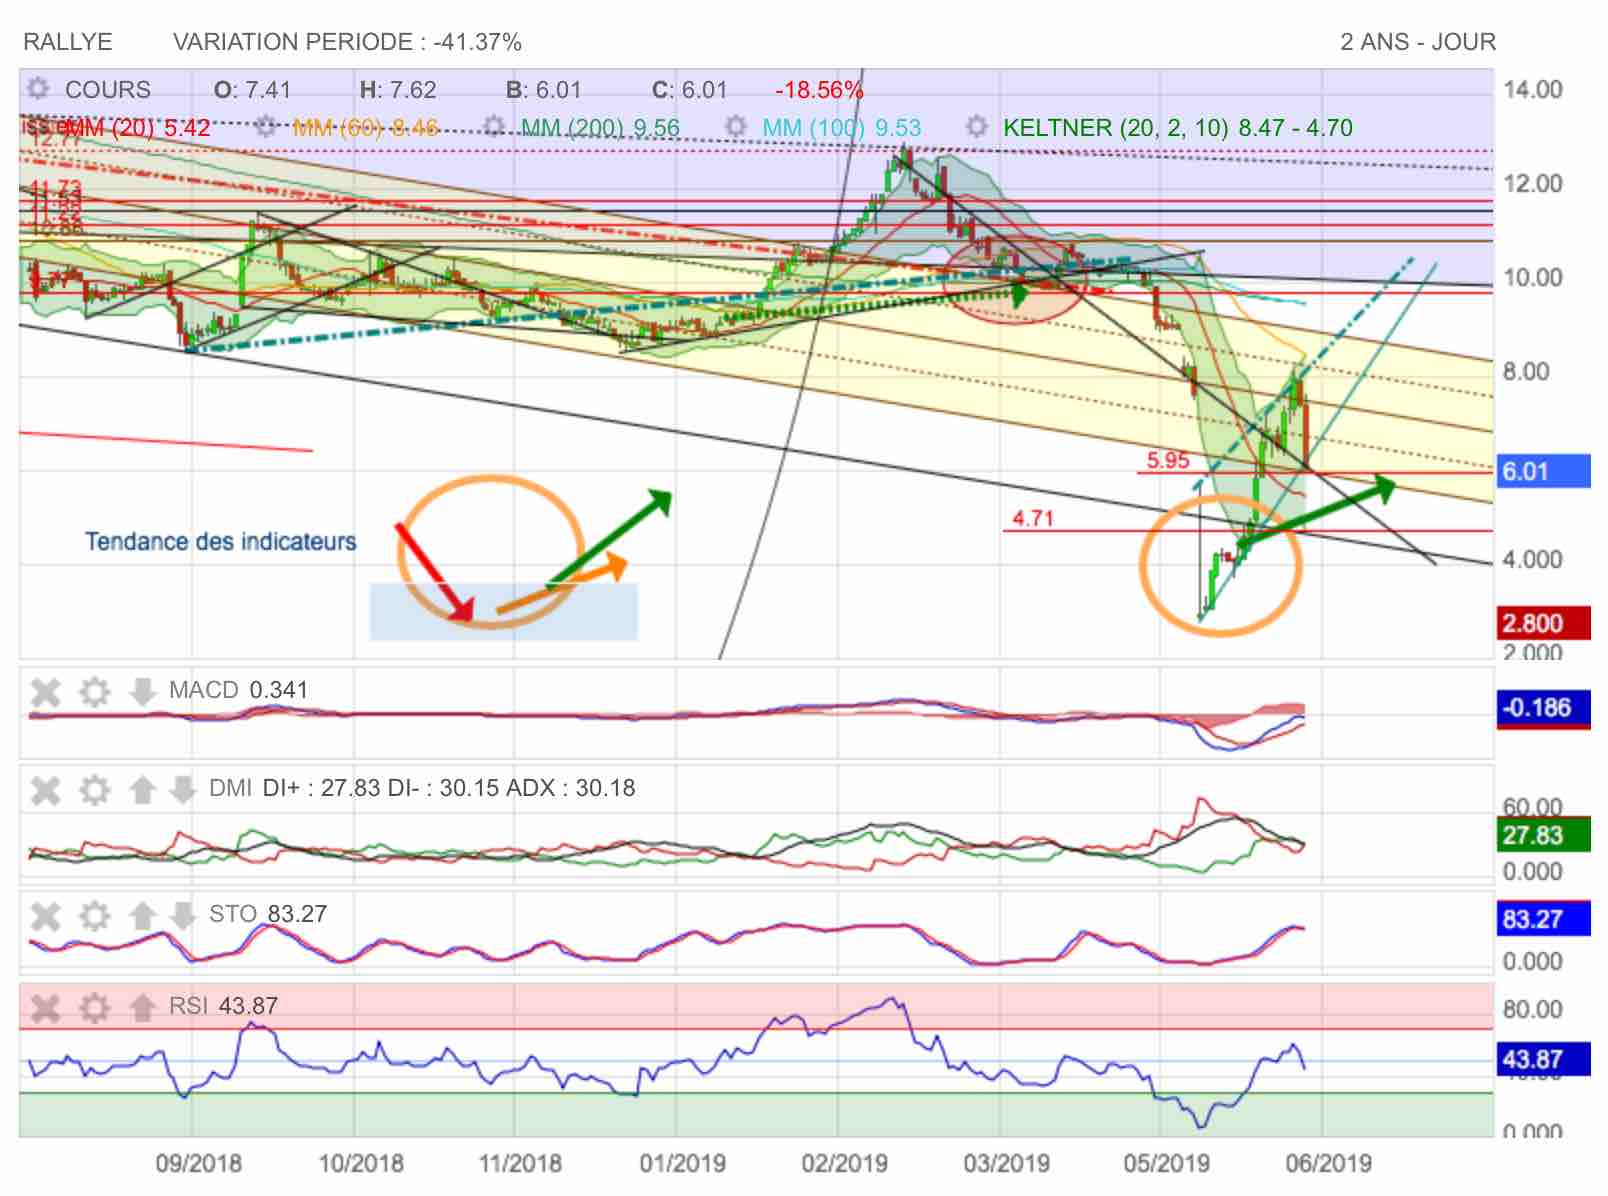Remove the MACD indicator panel

coord(45,691)
